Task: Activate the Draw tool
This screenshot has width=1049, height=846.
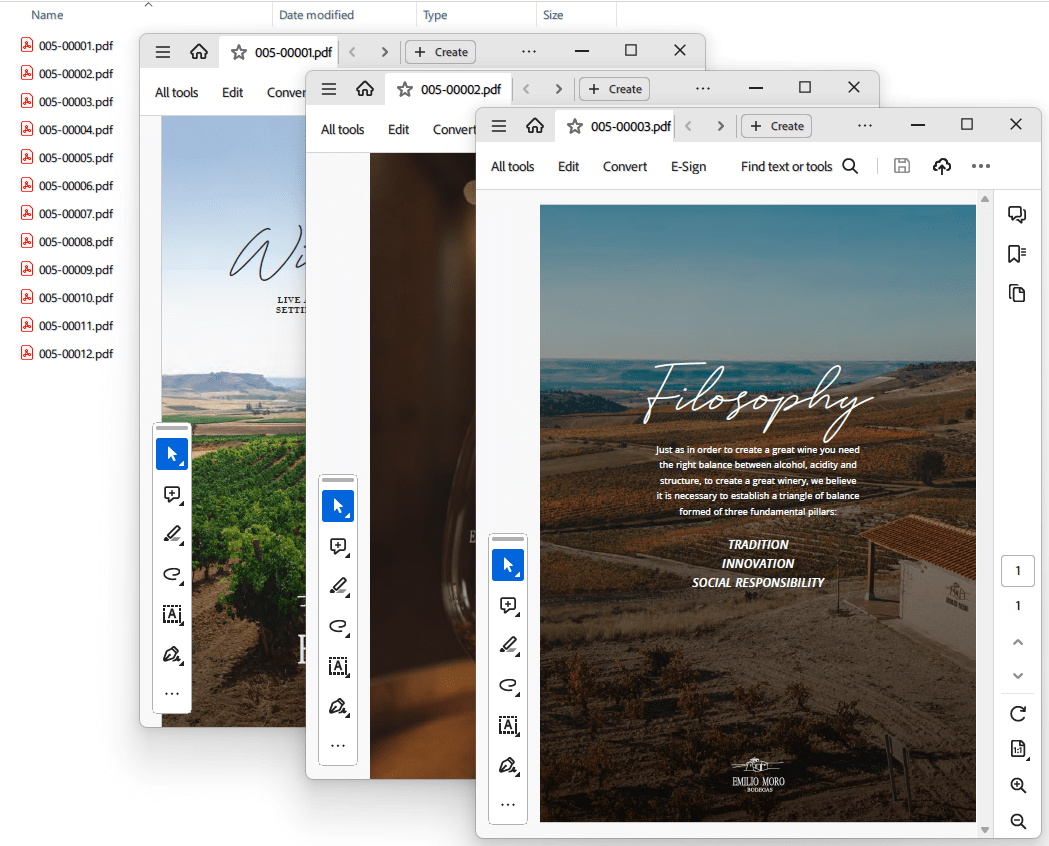Action: pyautogui.click(x=508, y=686)
